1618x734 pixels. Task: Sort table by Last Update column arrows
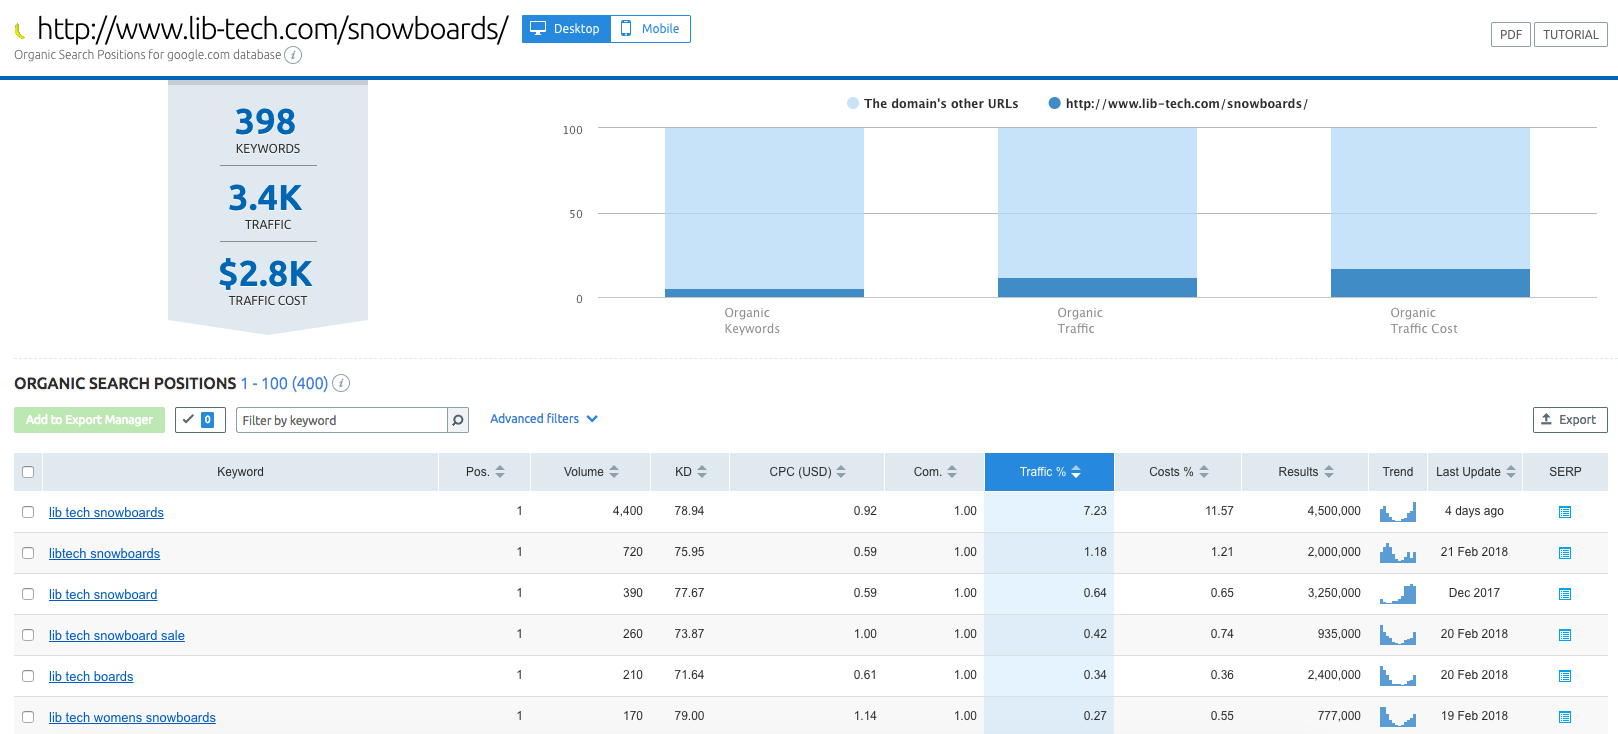point(1511,472)
